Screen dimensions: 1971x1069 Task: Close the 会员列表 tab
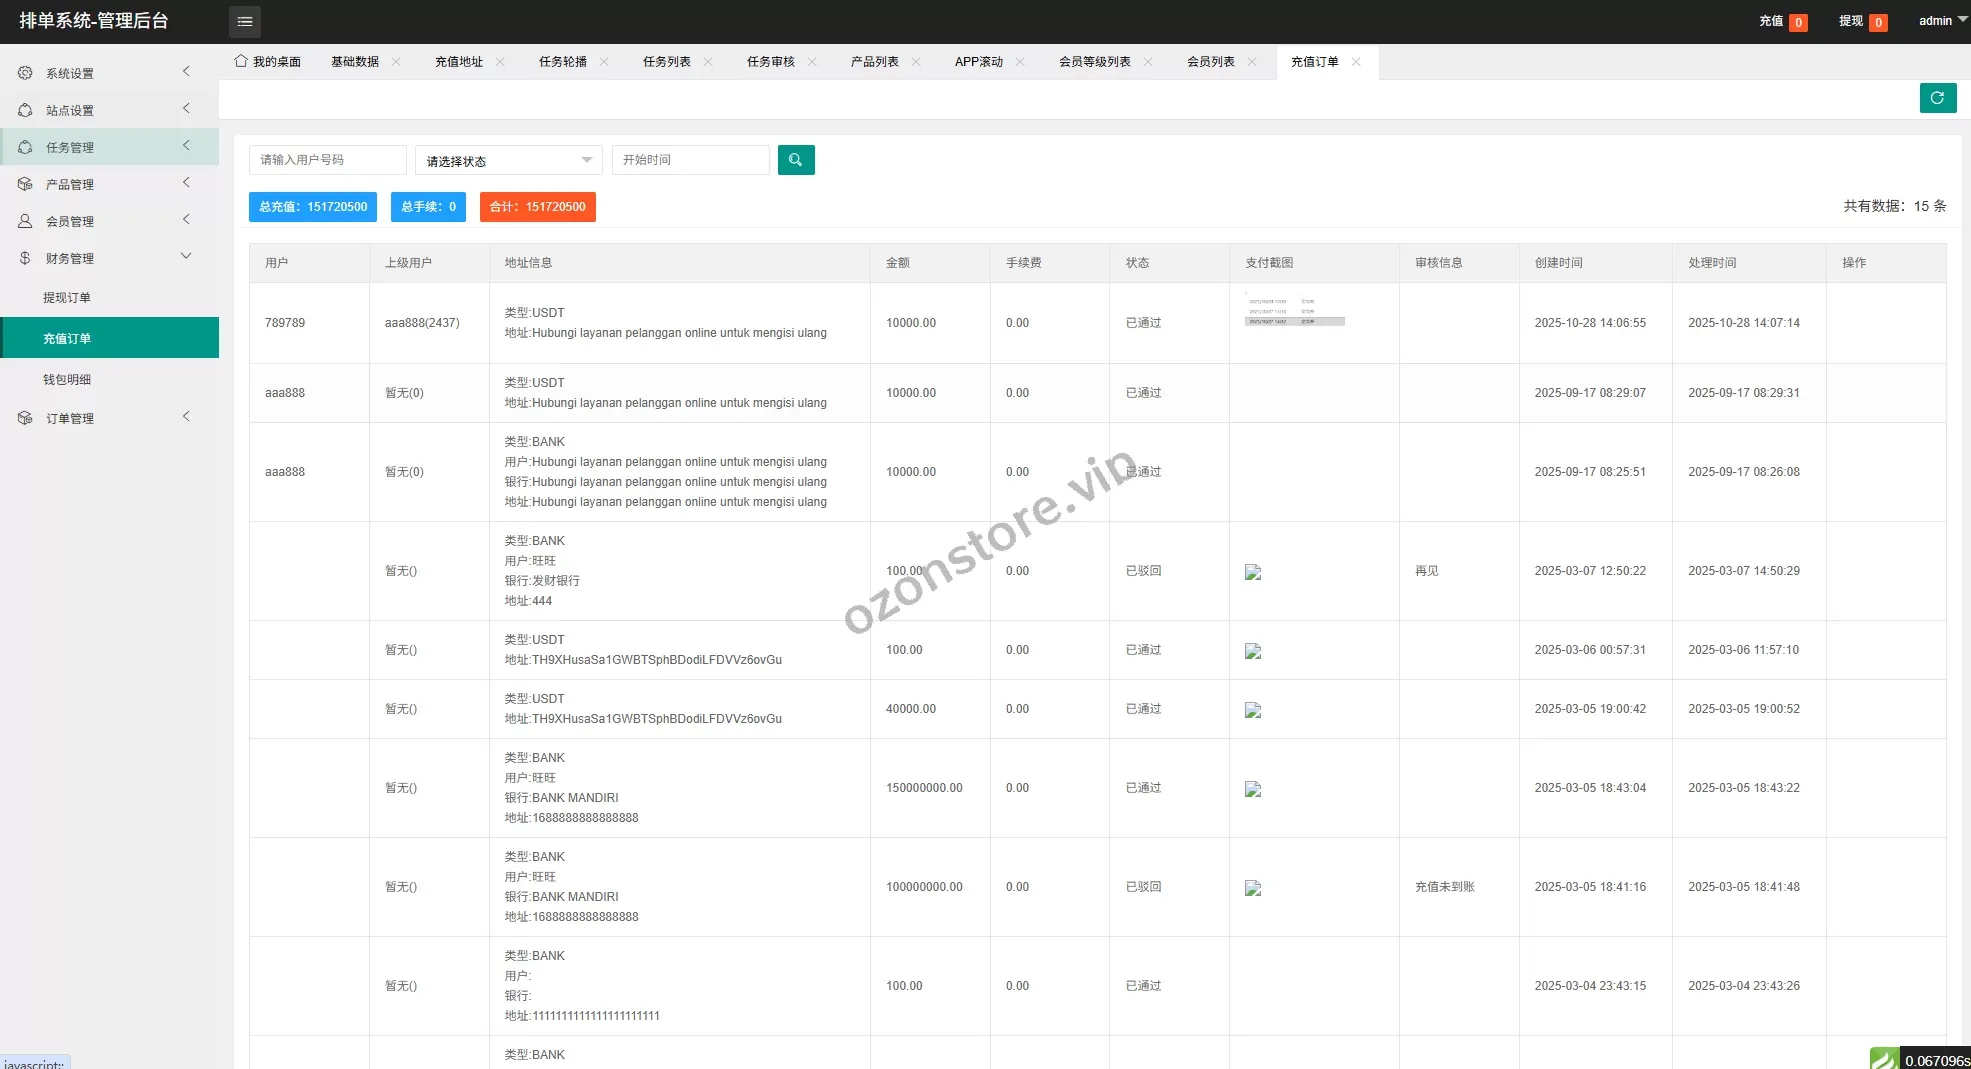tap(1252, 62)
